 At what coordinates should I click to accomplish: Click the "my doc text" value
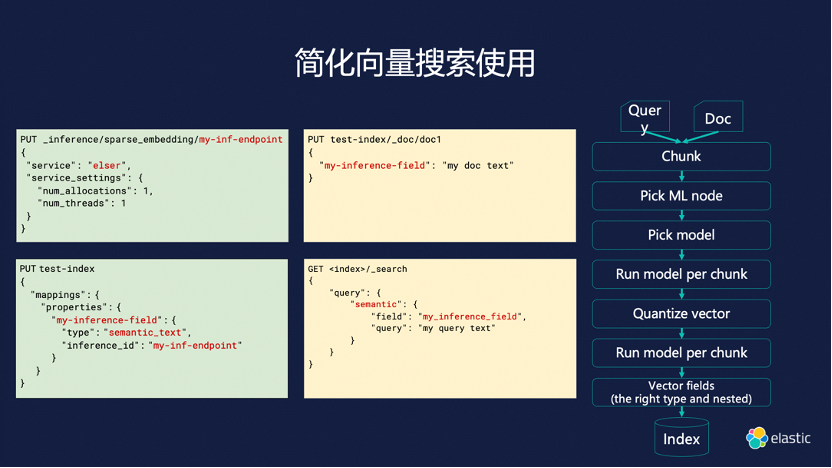point(478,166)
